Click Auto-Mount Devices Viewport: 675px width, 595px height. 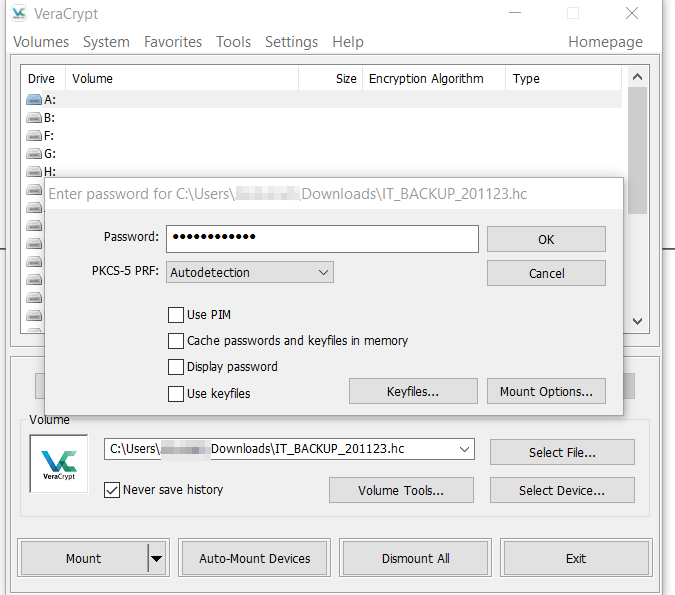click(254, 558)
